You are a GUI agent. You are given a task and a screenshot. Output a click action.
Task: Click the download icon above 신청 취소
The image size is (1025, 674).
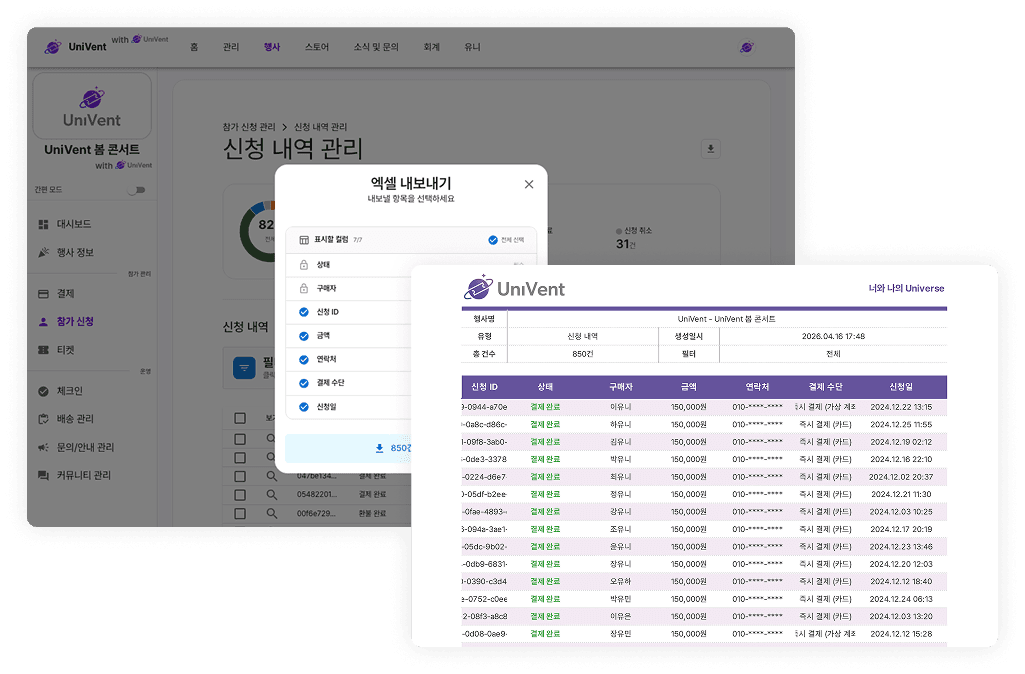tap(710, 148)
